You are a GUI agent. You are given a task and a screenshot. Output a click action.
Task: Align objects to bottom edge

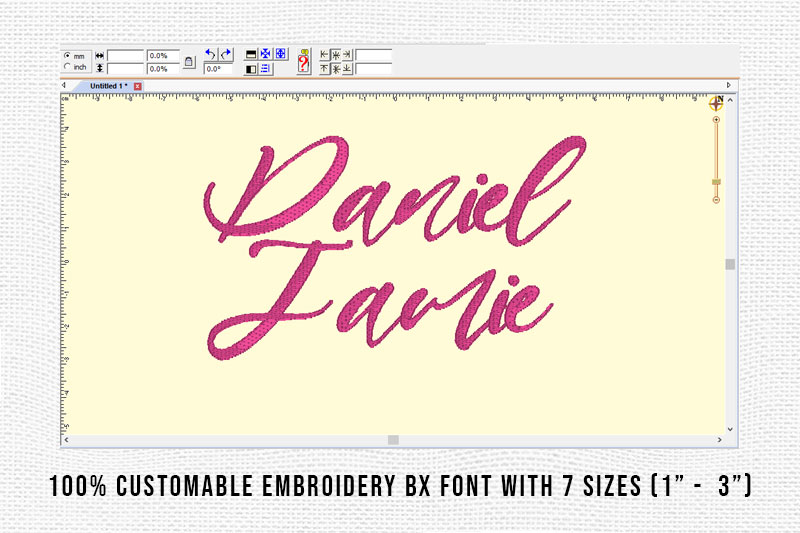click(x=347, y=68)
